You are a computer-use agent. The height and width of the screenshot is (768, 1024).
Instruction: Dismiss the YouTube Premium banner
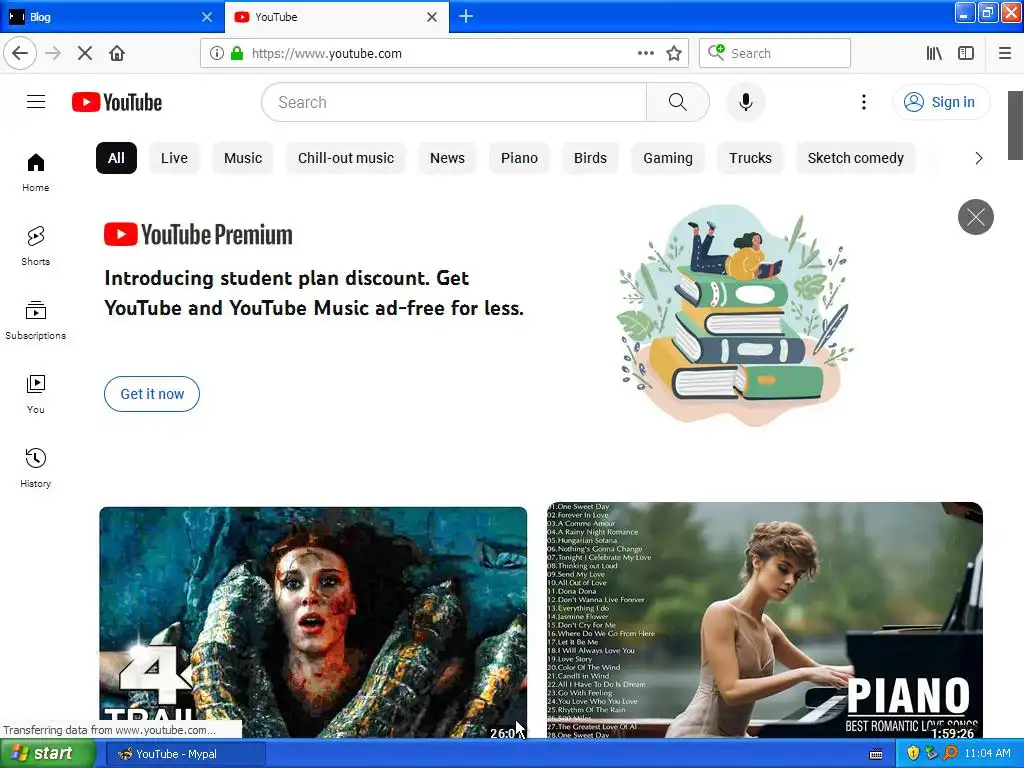click(x=976, y=217)
